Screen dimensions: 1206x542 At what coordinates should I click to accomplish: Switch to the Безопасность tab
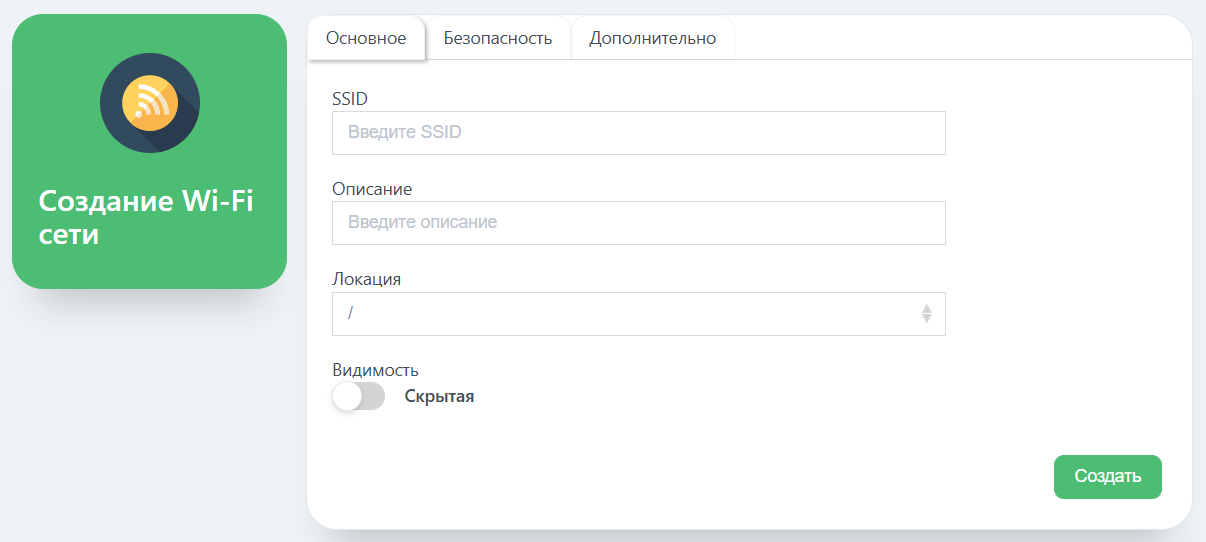pyautogui.click(x=498, y=38)
